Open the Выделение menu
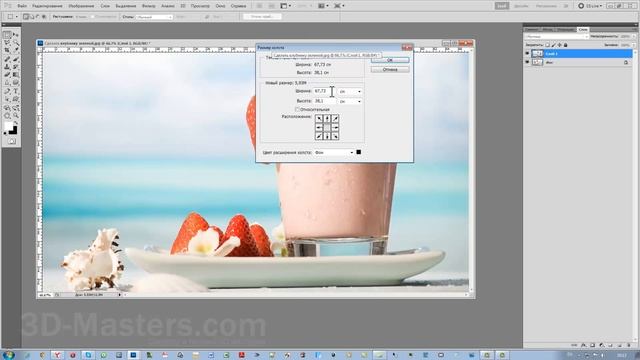This screenshot has width=640, height=360. [x=126, y=6]
